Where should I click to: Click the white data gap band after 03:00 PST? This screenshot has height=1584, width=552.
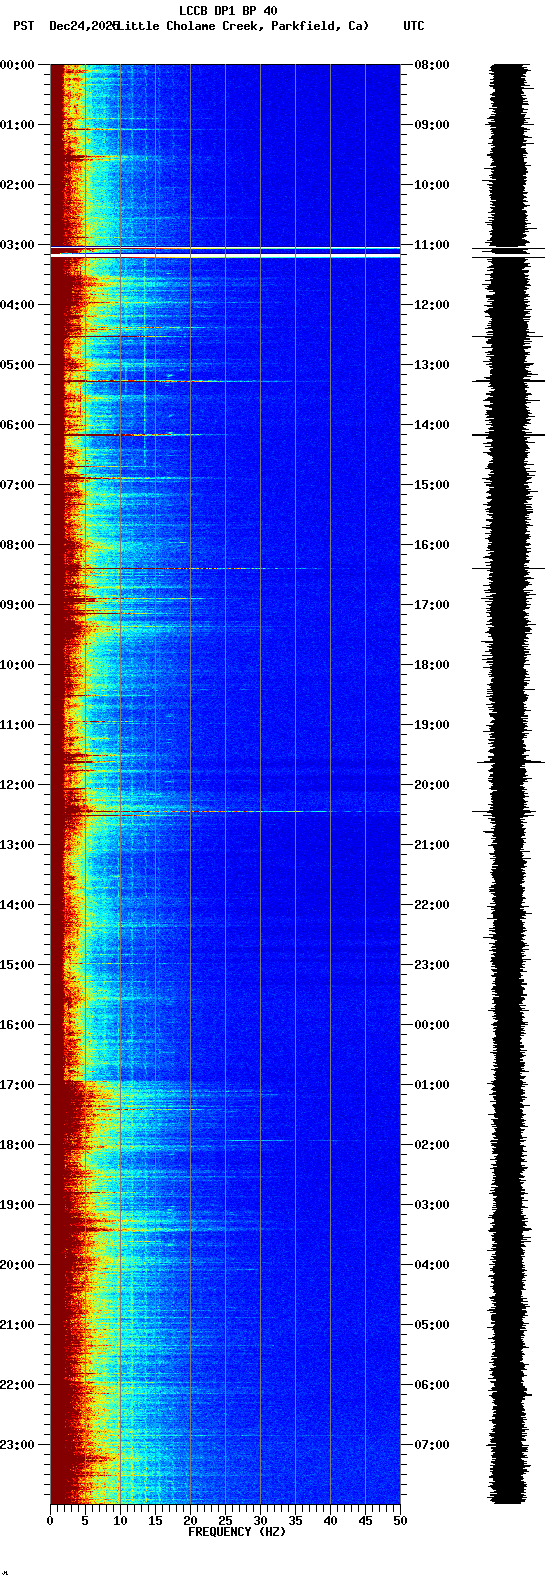[225, 255]
